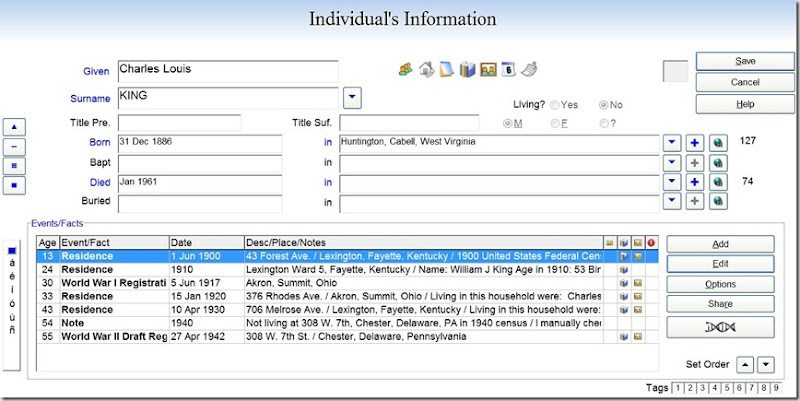
Task: Click the up-triangle button on the left edge
Action: [x=14, y=127]
